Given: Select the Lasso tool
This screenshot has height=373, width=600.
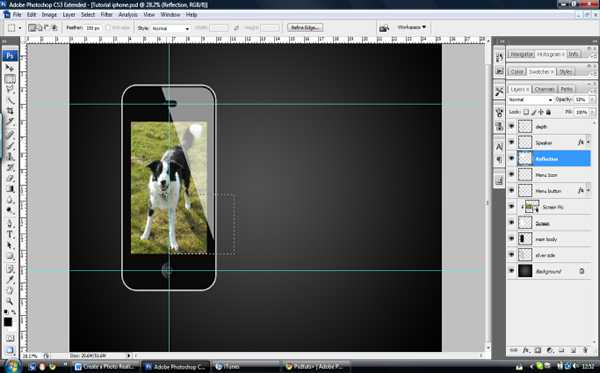Looking at the screenshot, I should 10,90.
